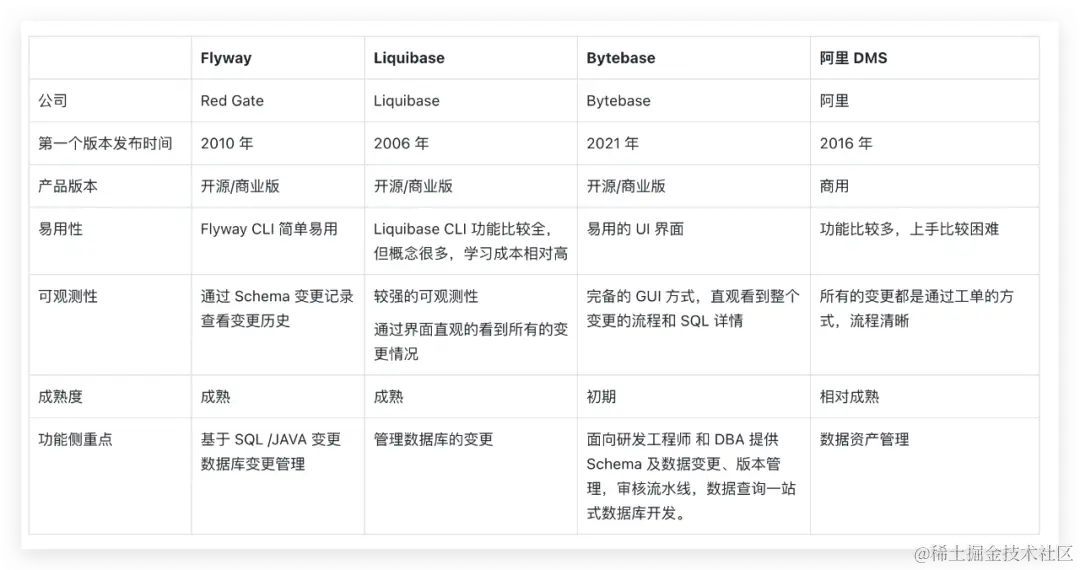The height and width of the screenshot is (570, 1080).
Task: Select the 可观测性 row label
Action: tap(68, 296)
